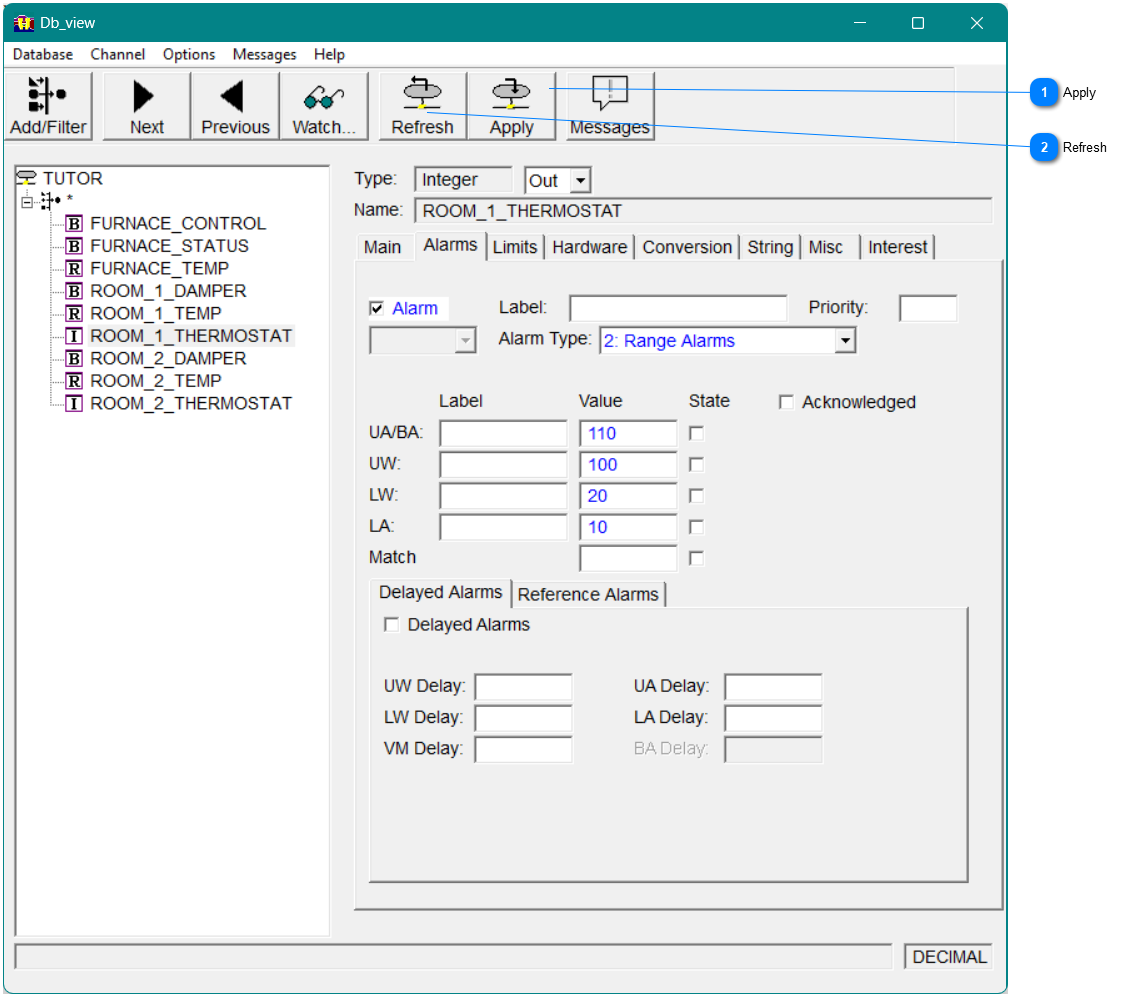The width and height of the screenshot is (1123, 997).
Task: Toggle the Acknowledged checkbox
Action: 786,402
